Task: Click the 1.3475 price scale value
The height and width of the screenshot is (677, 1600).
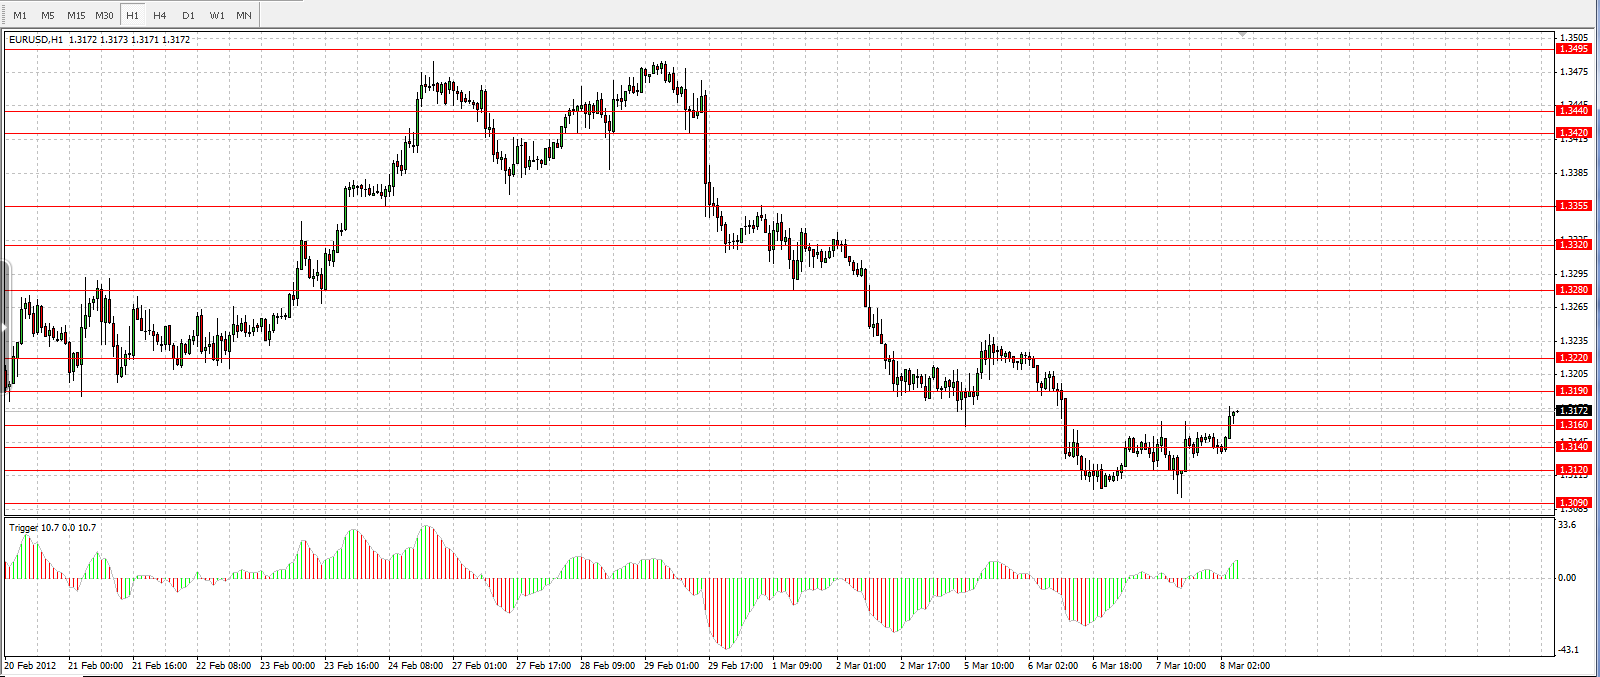Action: 1574,72
